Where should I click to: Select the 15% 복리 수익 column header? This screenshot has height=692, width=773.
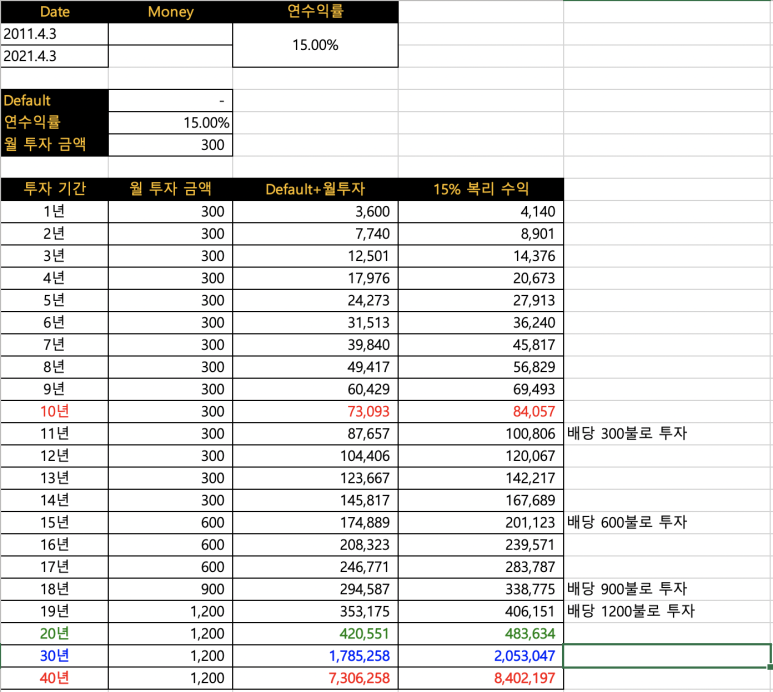481,189
